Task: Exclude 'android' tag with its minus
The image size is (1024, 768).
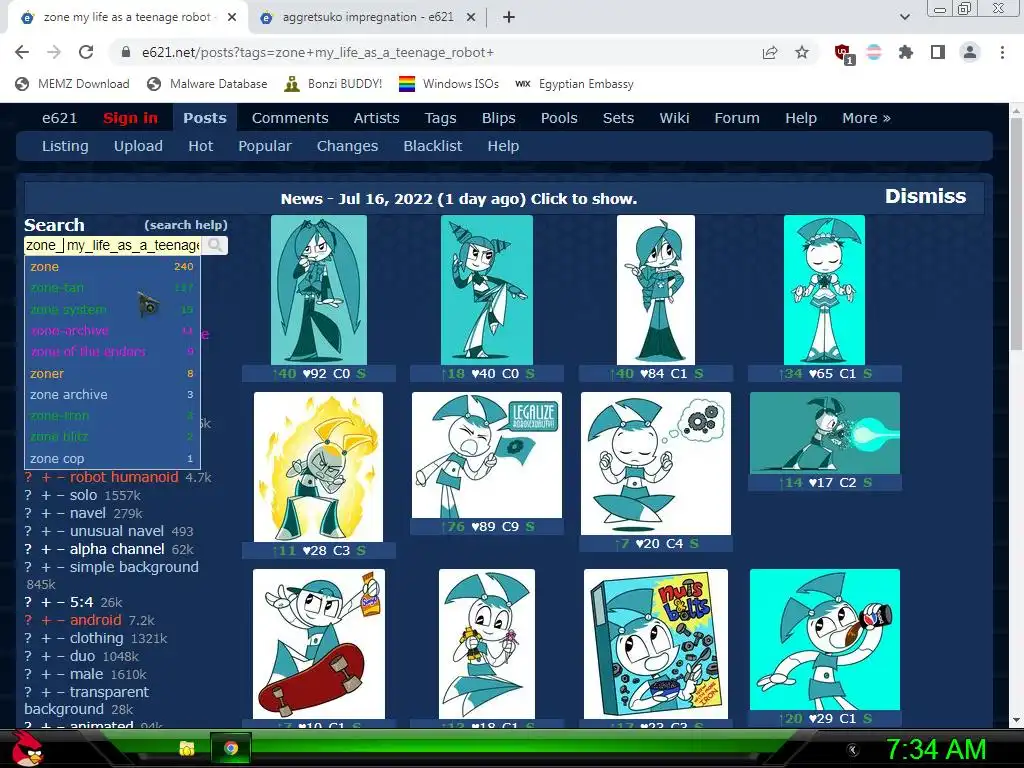Action: [x=60, y=620]
